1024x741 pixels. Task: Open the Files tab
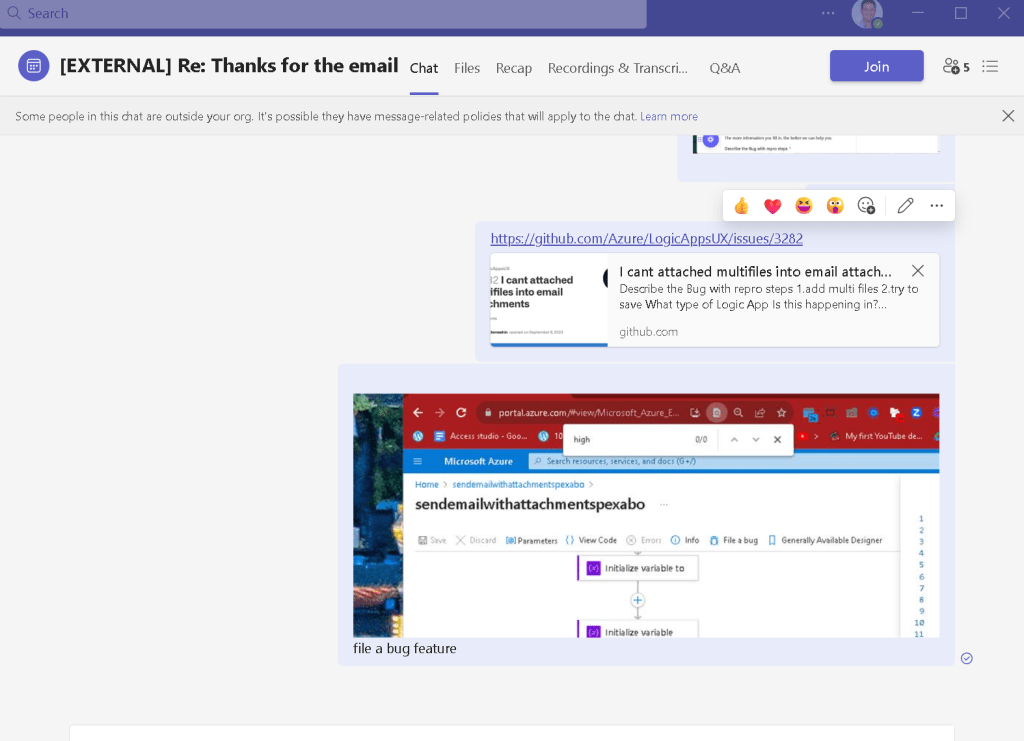[x=467, y=68]
